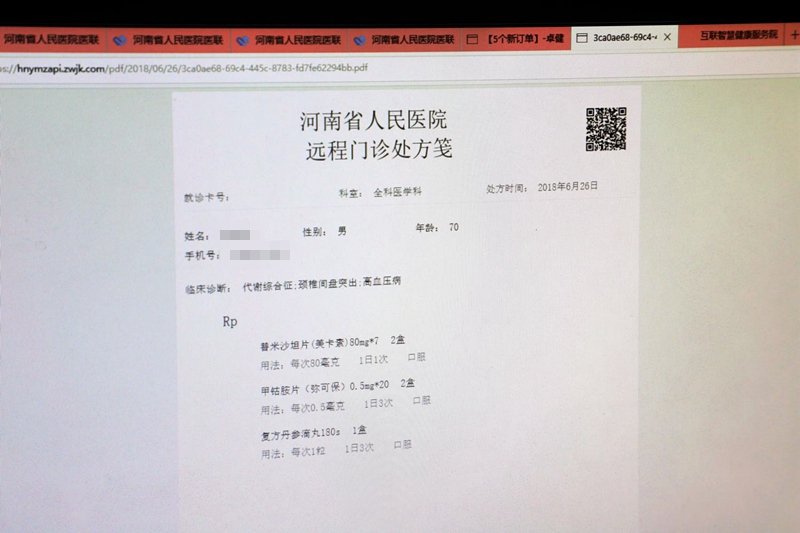This screenshot has width=800, height=533.
Task: Click the 远程门诊处方笺 subtitle
Action: tap(379, 150)
